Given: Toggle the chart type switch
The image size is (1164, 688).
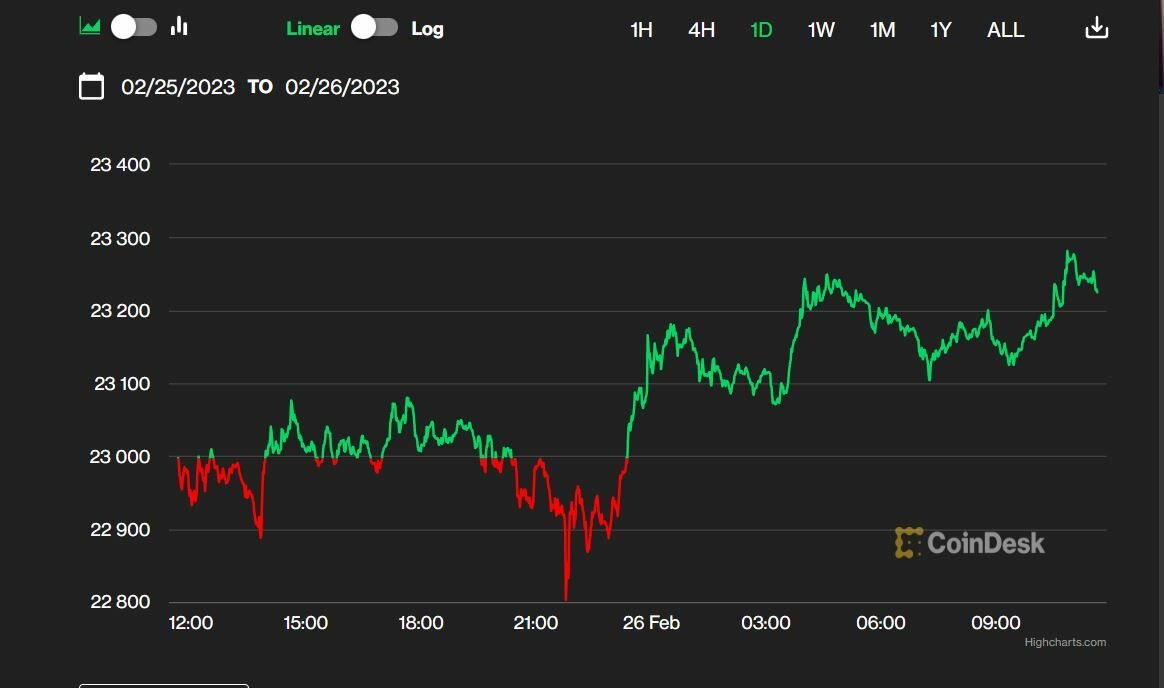Looking at the screenshot, I should click(x=134, y=27).
